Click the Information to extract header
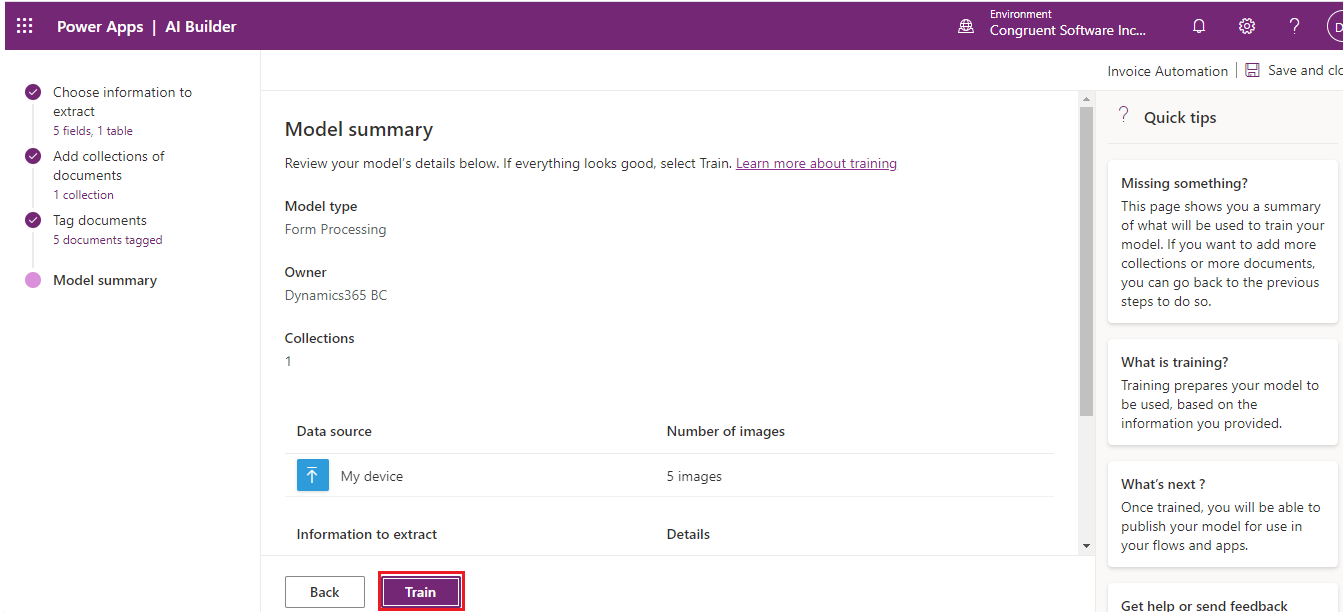 [x=367, y=534]
